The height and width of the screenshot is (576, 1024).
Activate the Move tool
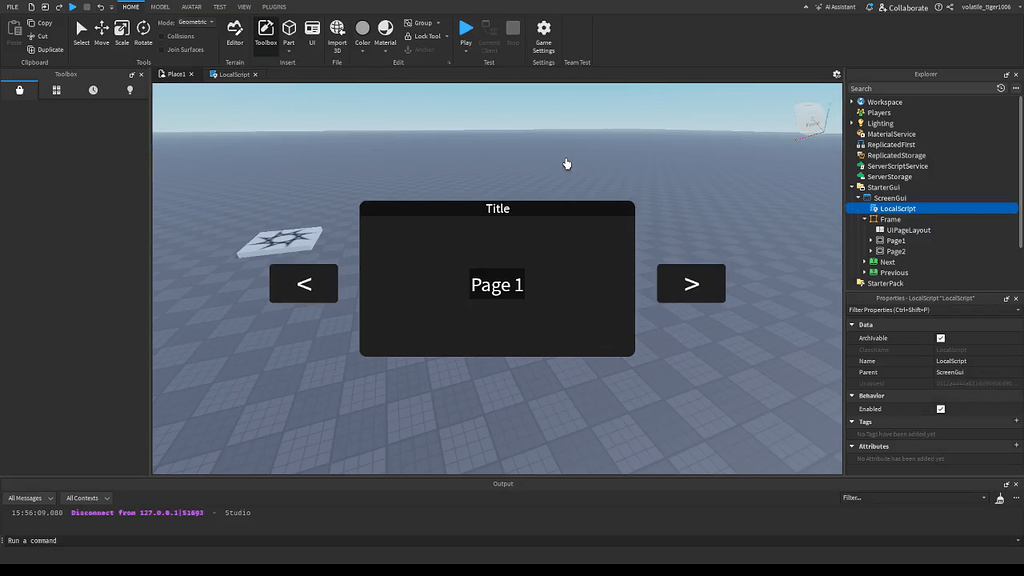coord(101,33)
